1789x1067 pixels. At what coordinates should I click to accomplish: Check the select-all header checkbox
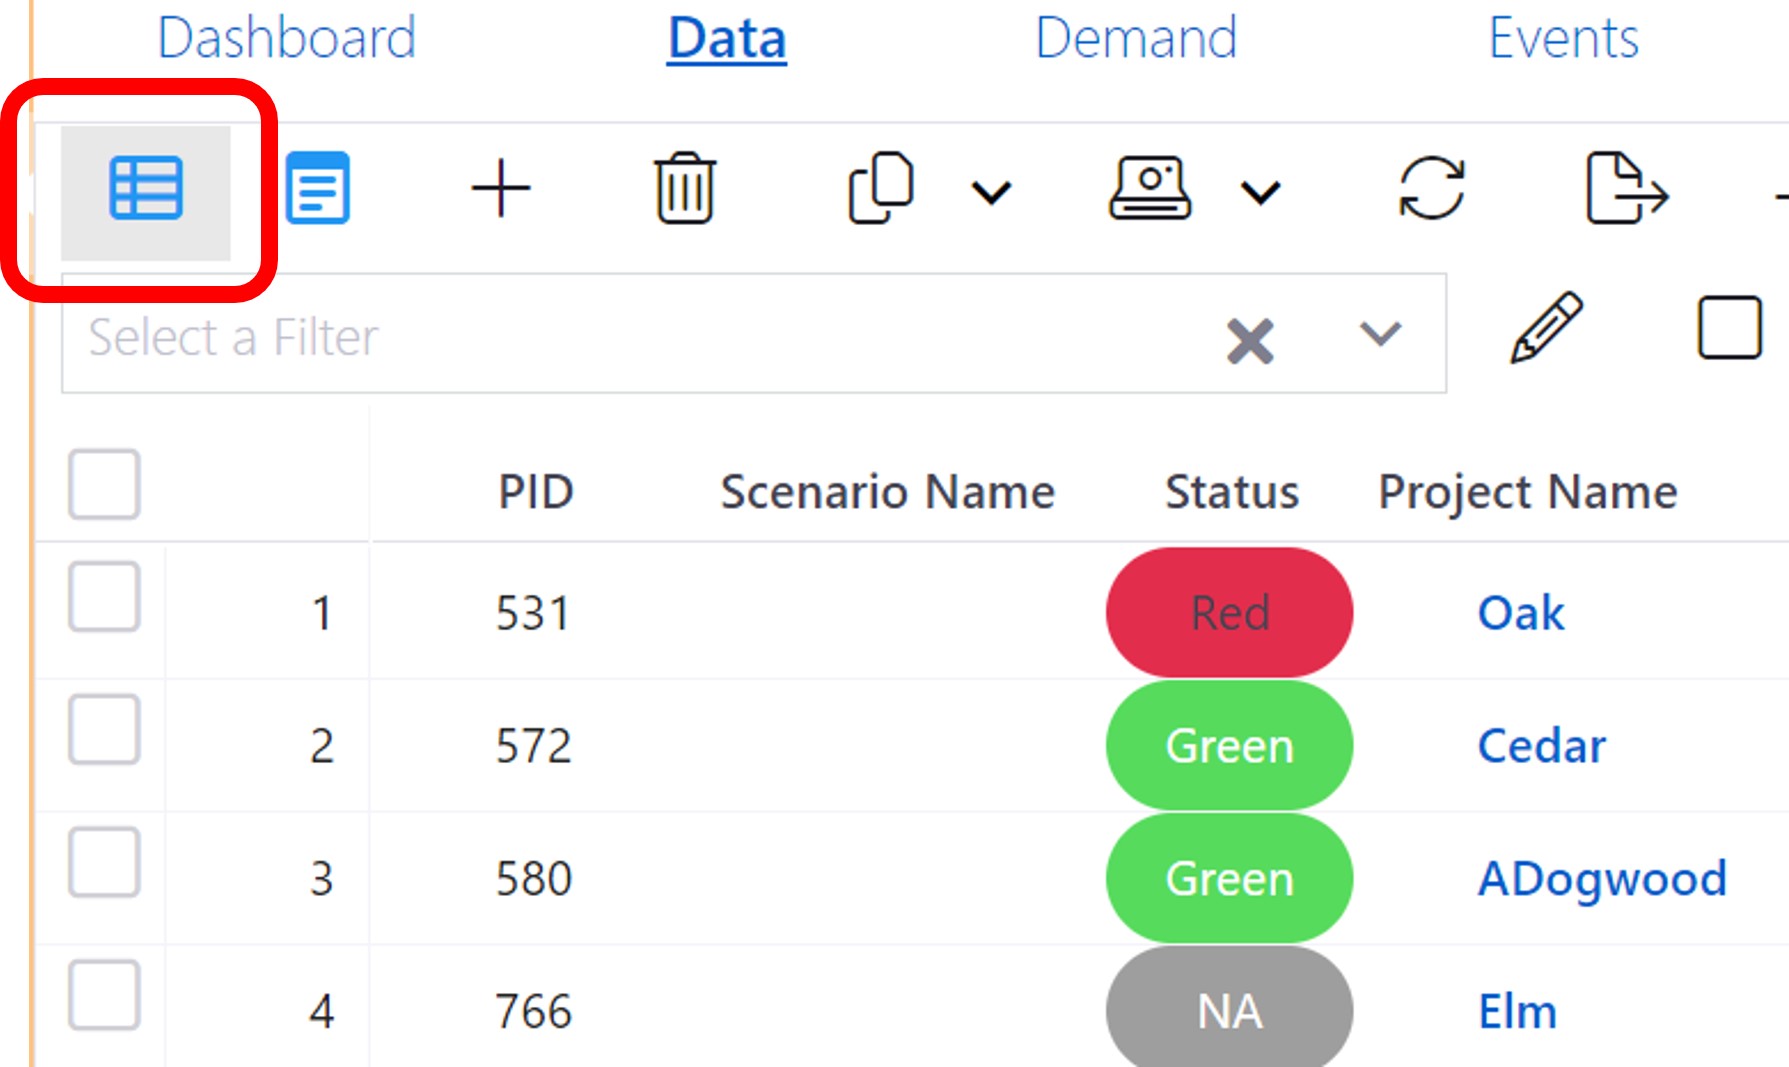coord(103,485)
